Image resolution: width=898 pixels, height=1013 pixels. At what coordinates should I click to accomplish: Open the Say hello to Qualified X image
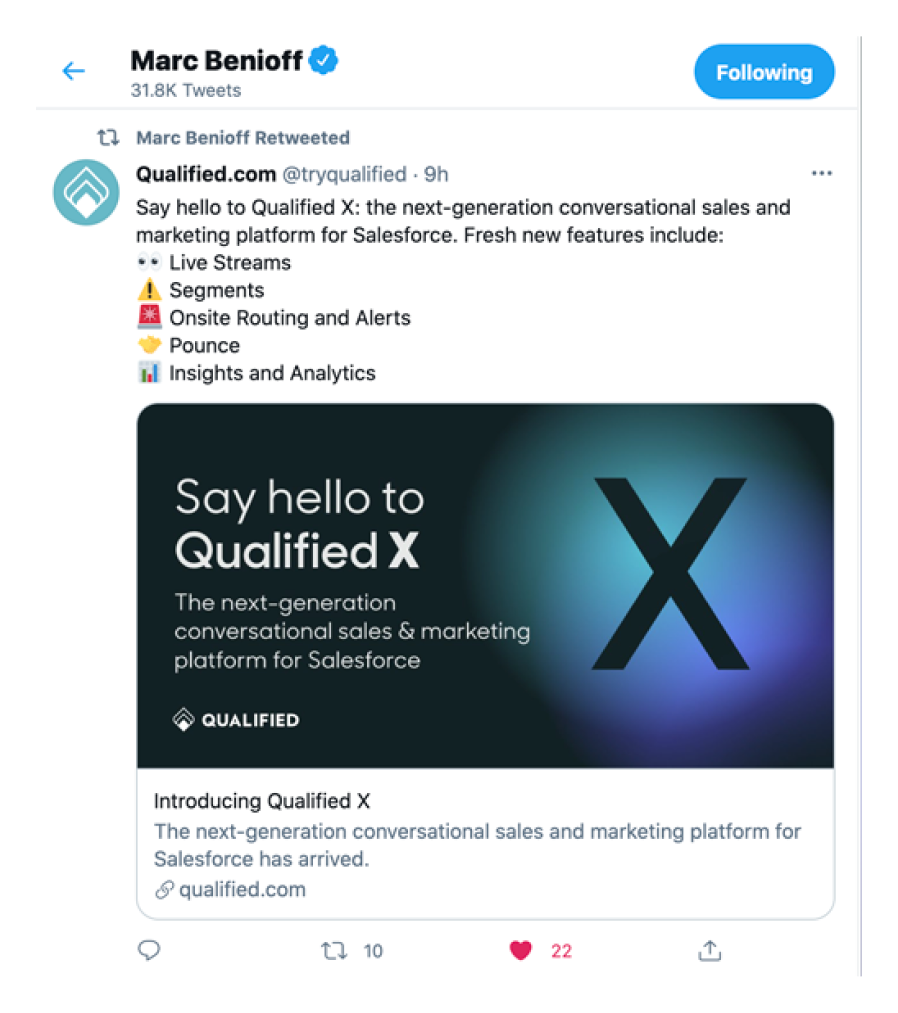click(485, 586)
